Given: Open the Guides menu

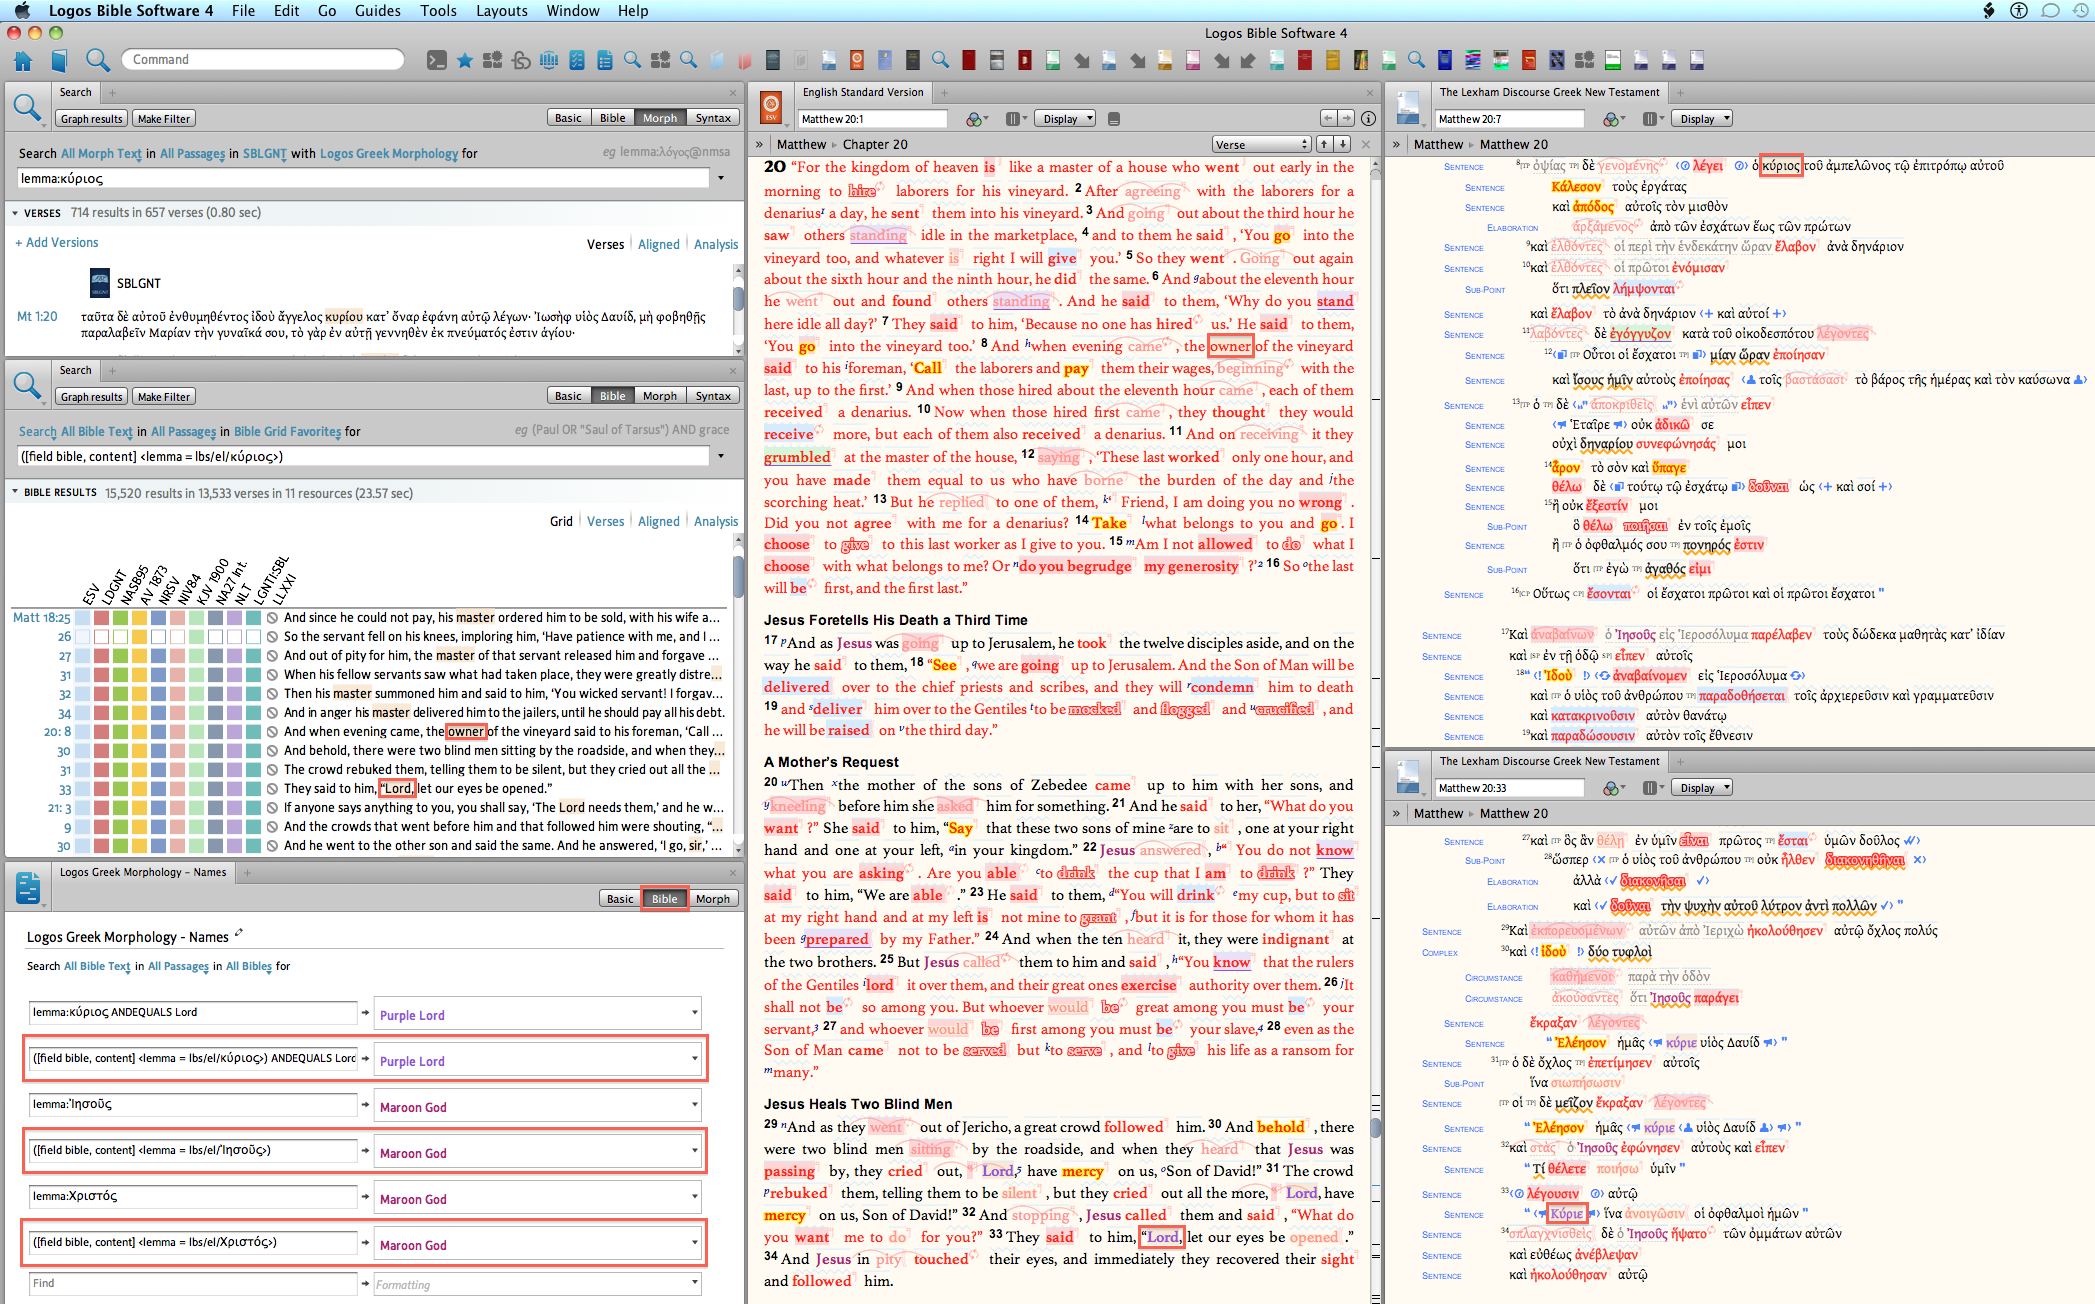Looking at the screenshot, I should pyautogui.click(x=377, y=10).
